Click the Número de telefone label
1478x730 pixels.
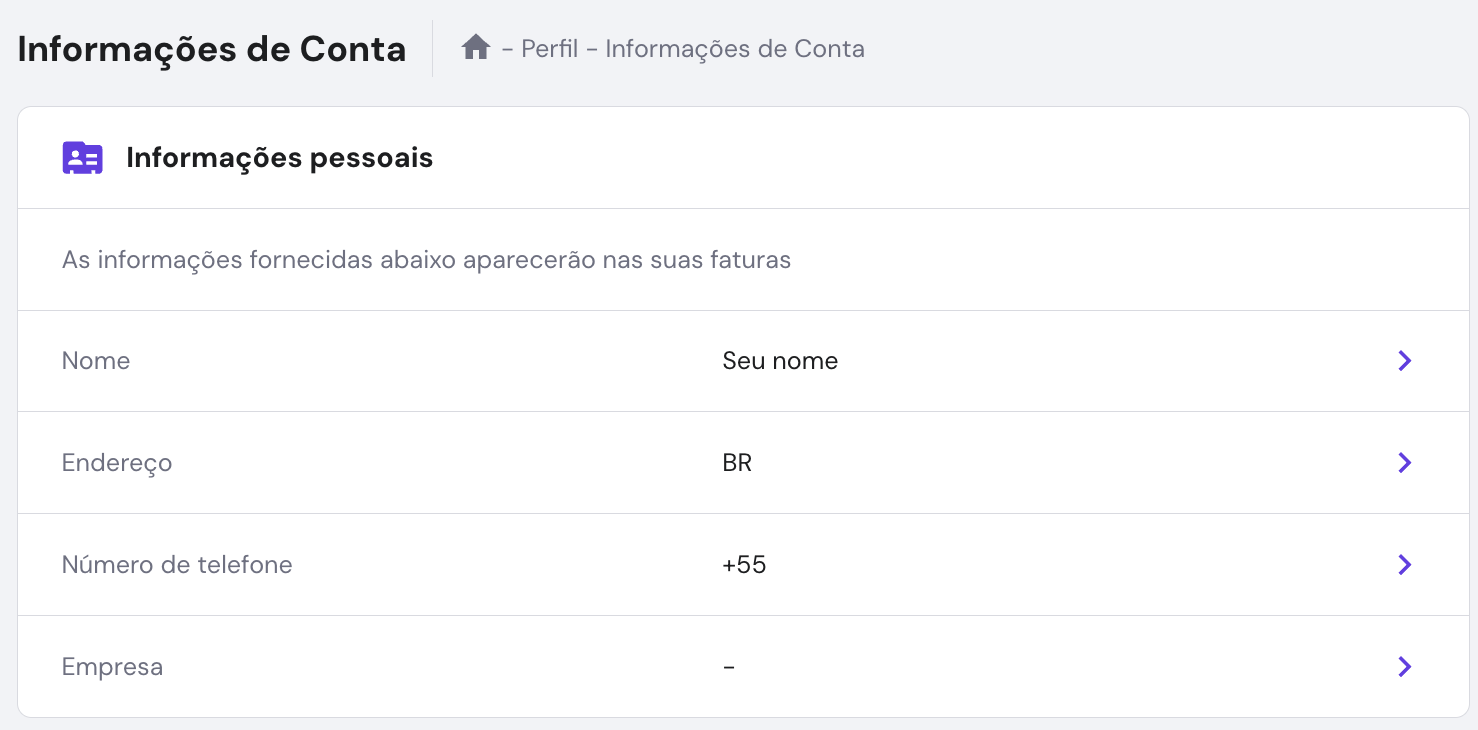pyautogui.click(x=177, y=565)
